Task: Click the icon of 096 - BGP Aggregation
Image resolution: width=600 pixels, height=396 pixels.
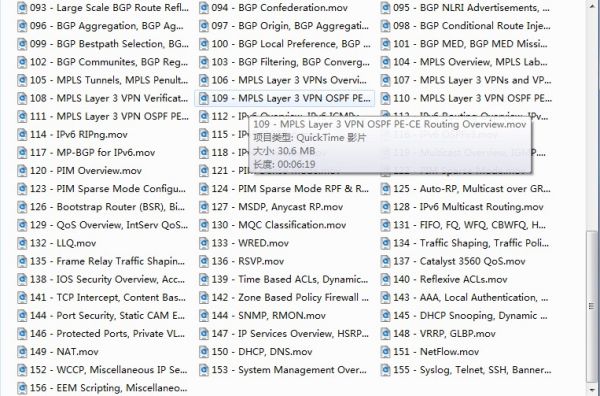Action: (x=22, y=26)
